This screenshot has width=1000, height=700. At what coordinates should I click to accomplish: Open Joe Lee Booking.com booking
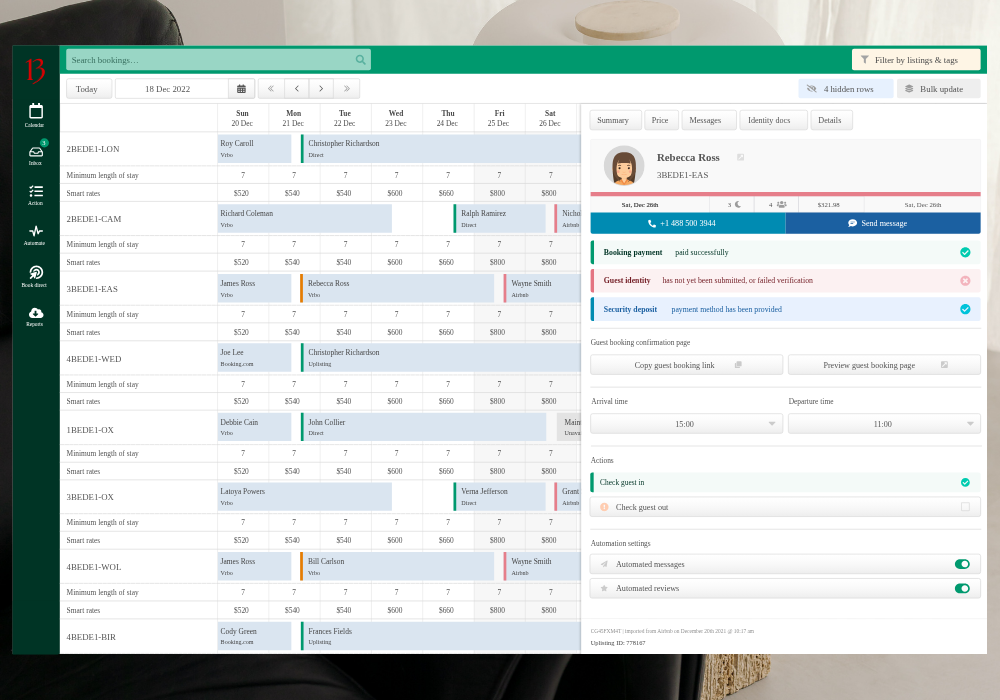(x=254, y=358)
